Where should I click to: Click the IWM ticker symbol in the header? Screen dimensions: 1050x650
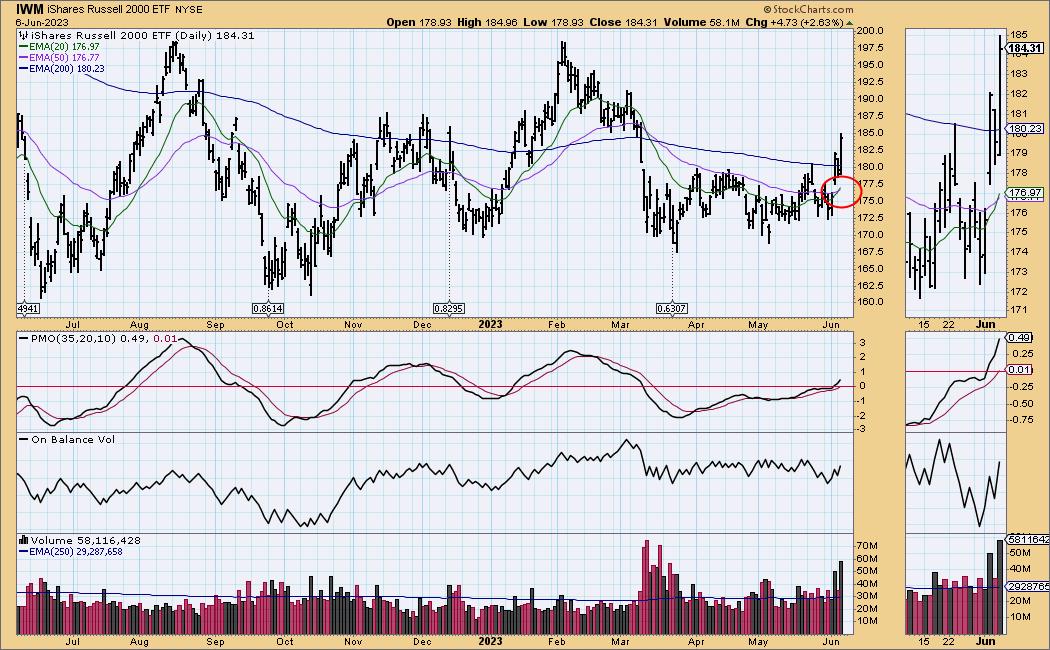(29, 9)
